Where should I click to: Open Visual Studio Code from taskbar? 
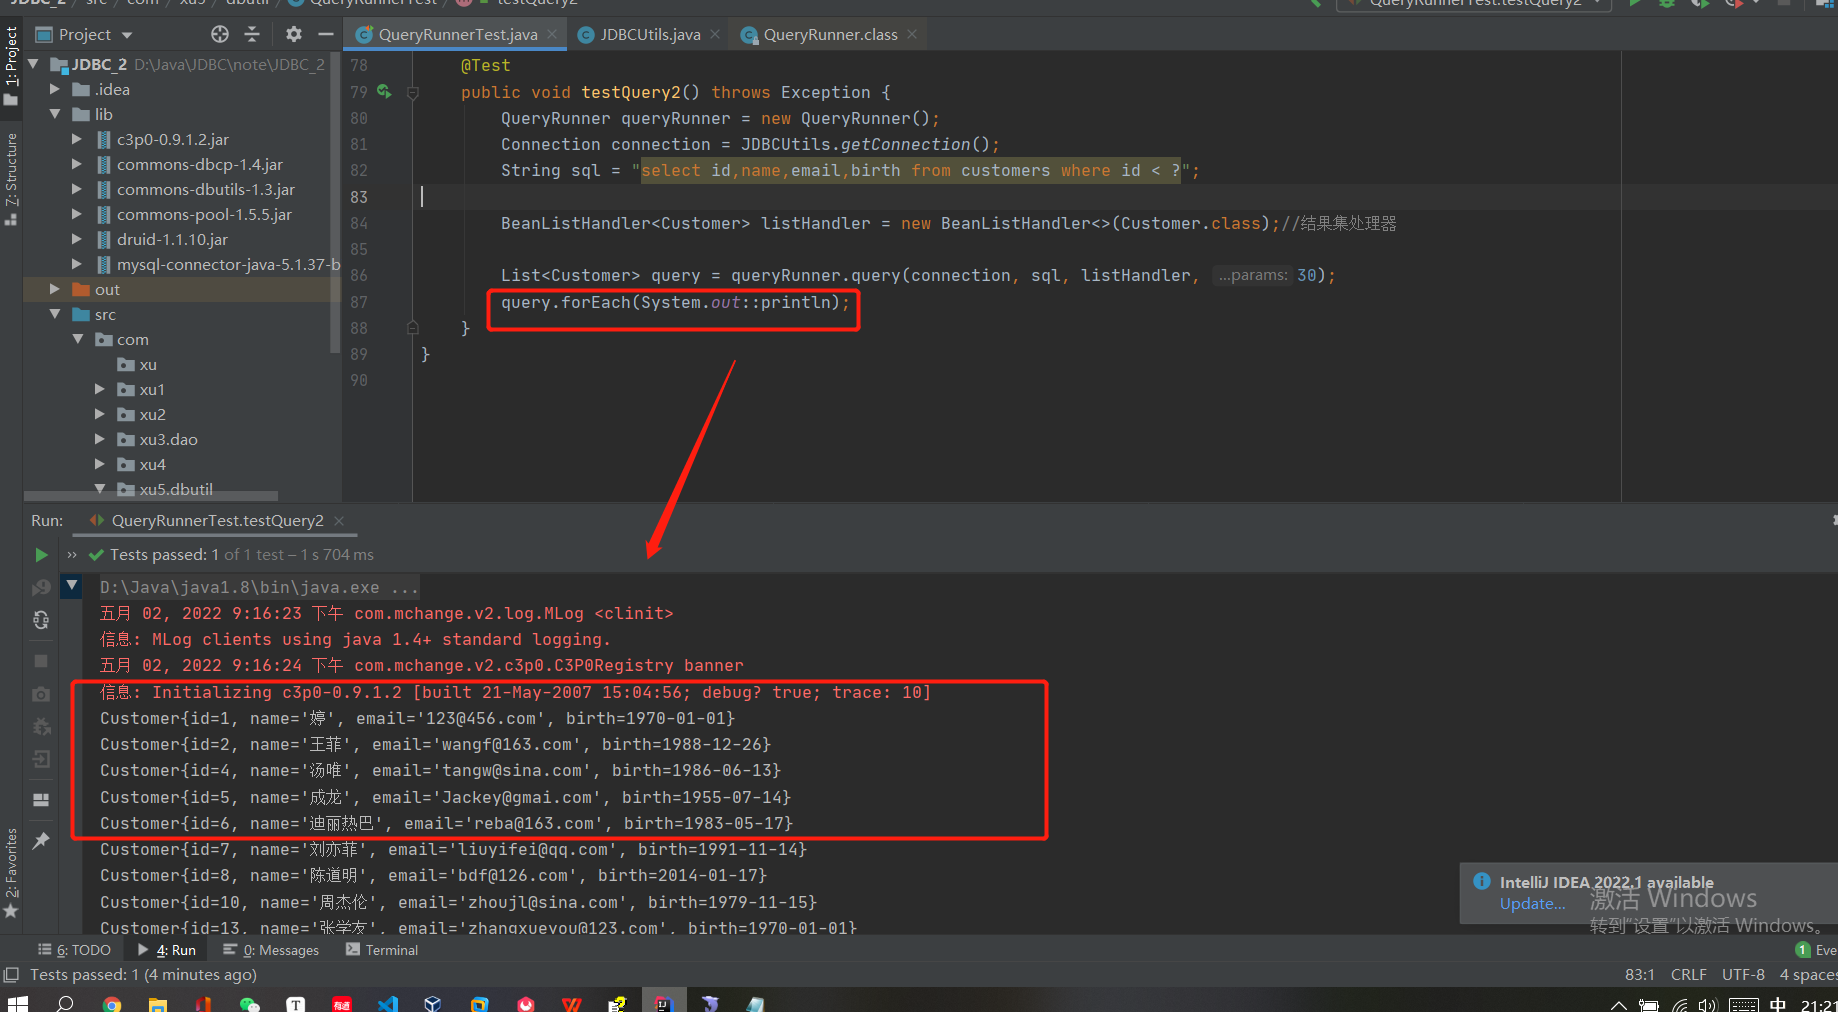tap(388, 1003)
